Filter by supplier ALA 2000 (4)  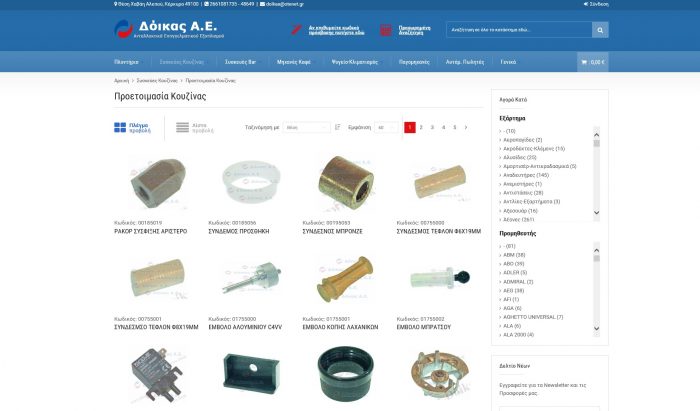[518, 335]
